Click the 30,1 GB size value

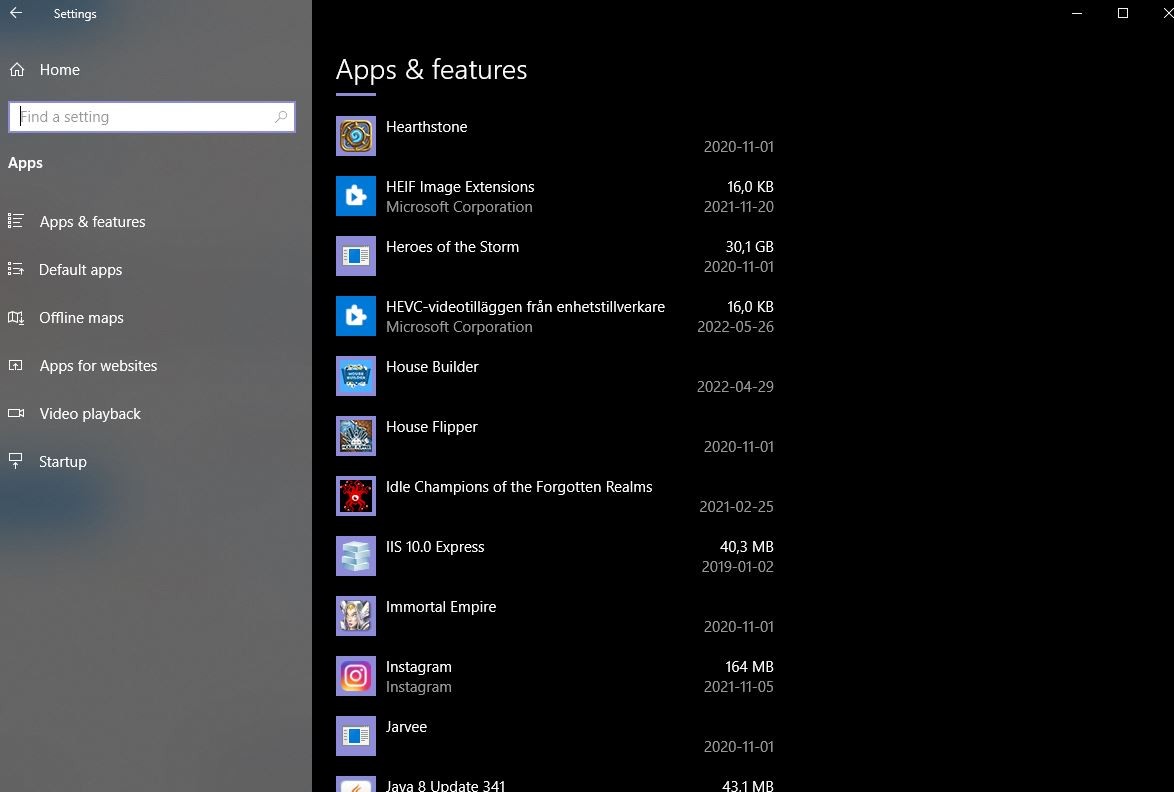[749, 246]
